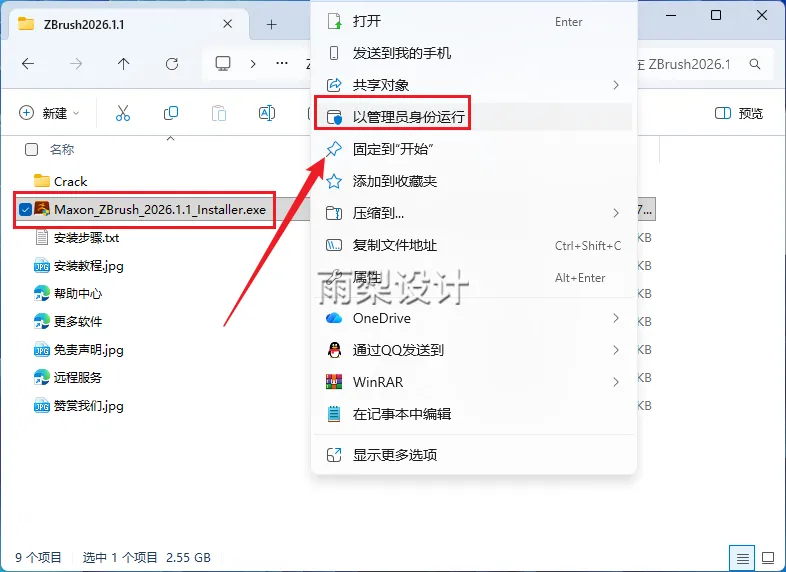Select 固定到"开始"
Viewport: 786px width, 572px height.
[474, 149]
